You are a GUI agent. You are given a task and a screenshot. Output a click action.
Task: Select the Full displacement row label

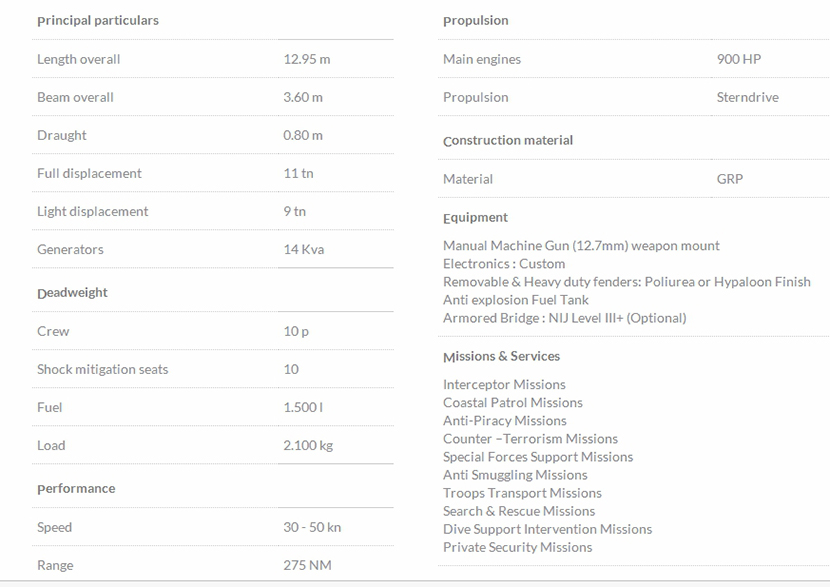89,174
